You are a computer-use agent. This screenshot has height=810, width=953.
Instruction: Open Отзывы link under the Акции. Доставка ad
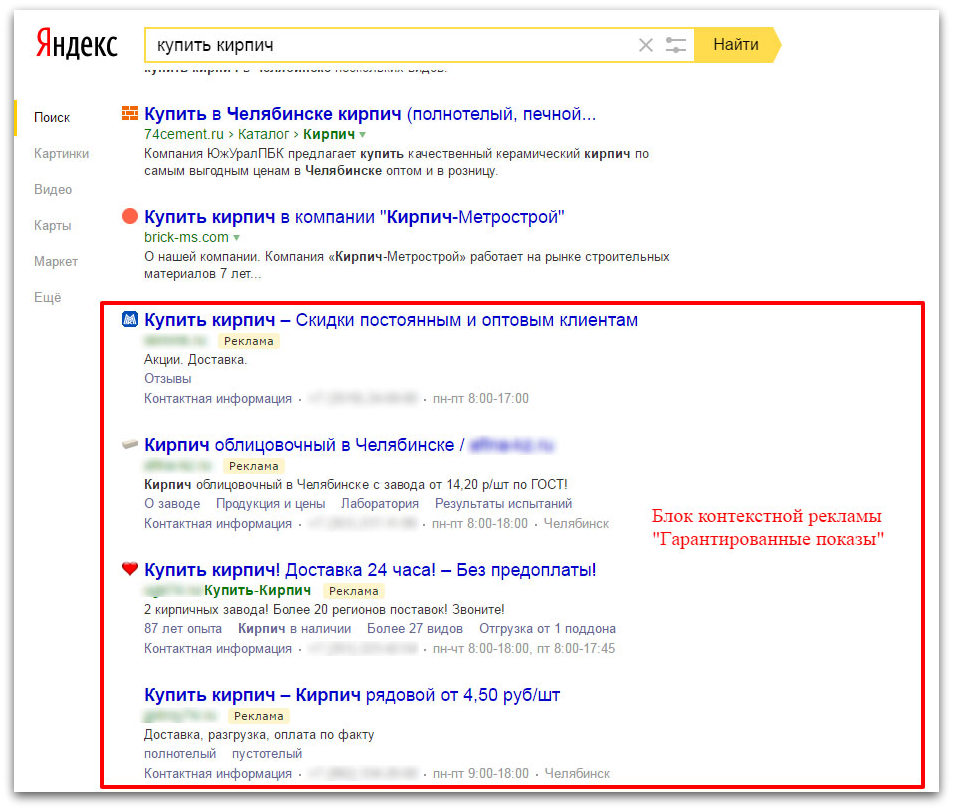click(167, 379)
